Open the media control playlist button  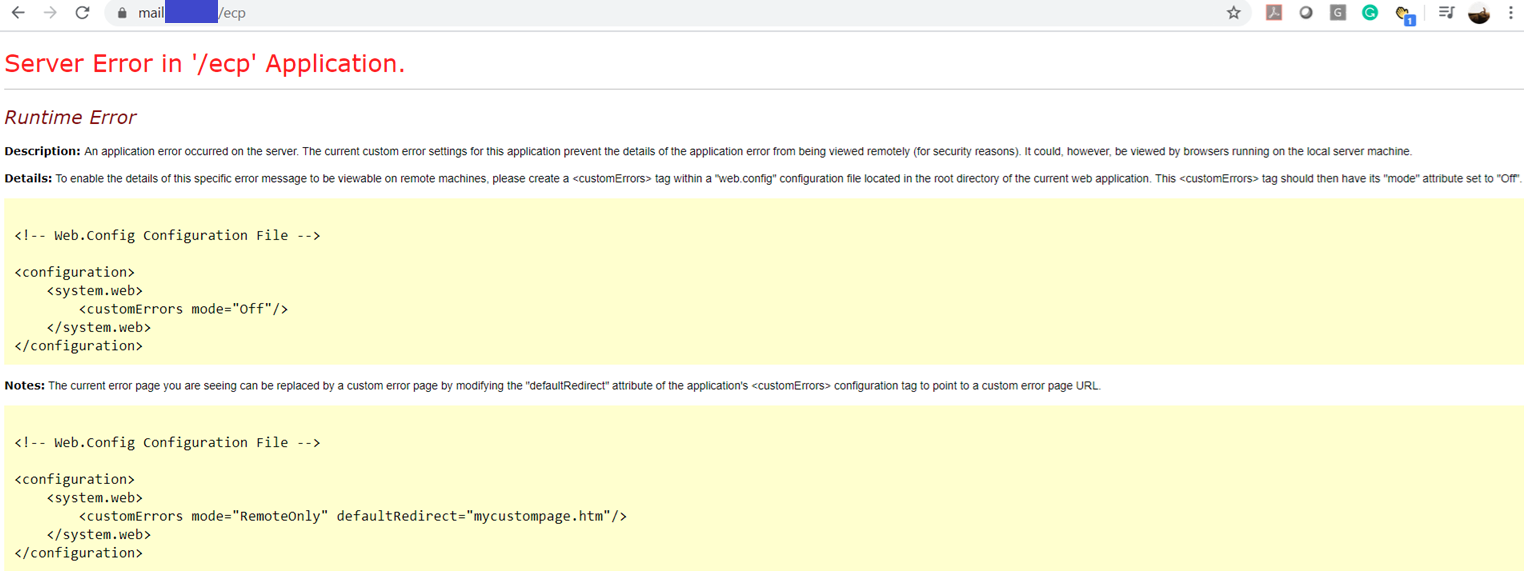(x=1446, y=13)
